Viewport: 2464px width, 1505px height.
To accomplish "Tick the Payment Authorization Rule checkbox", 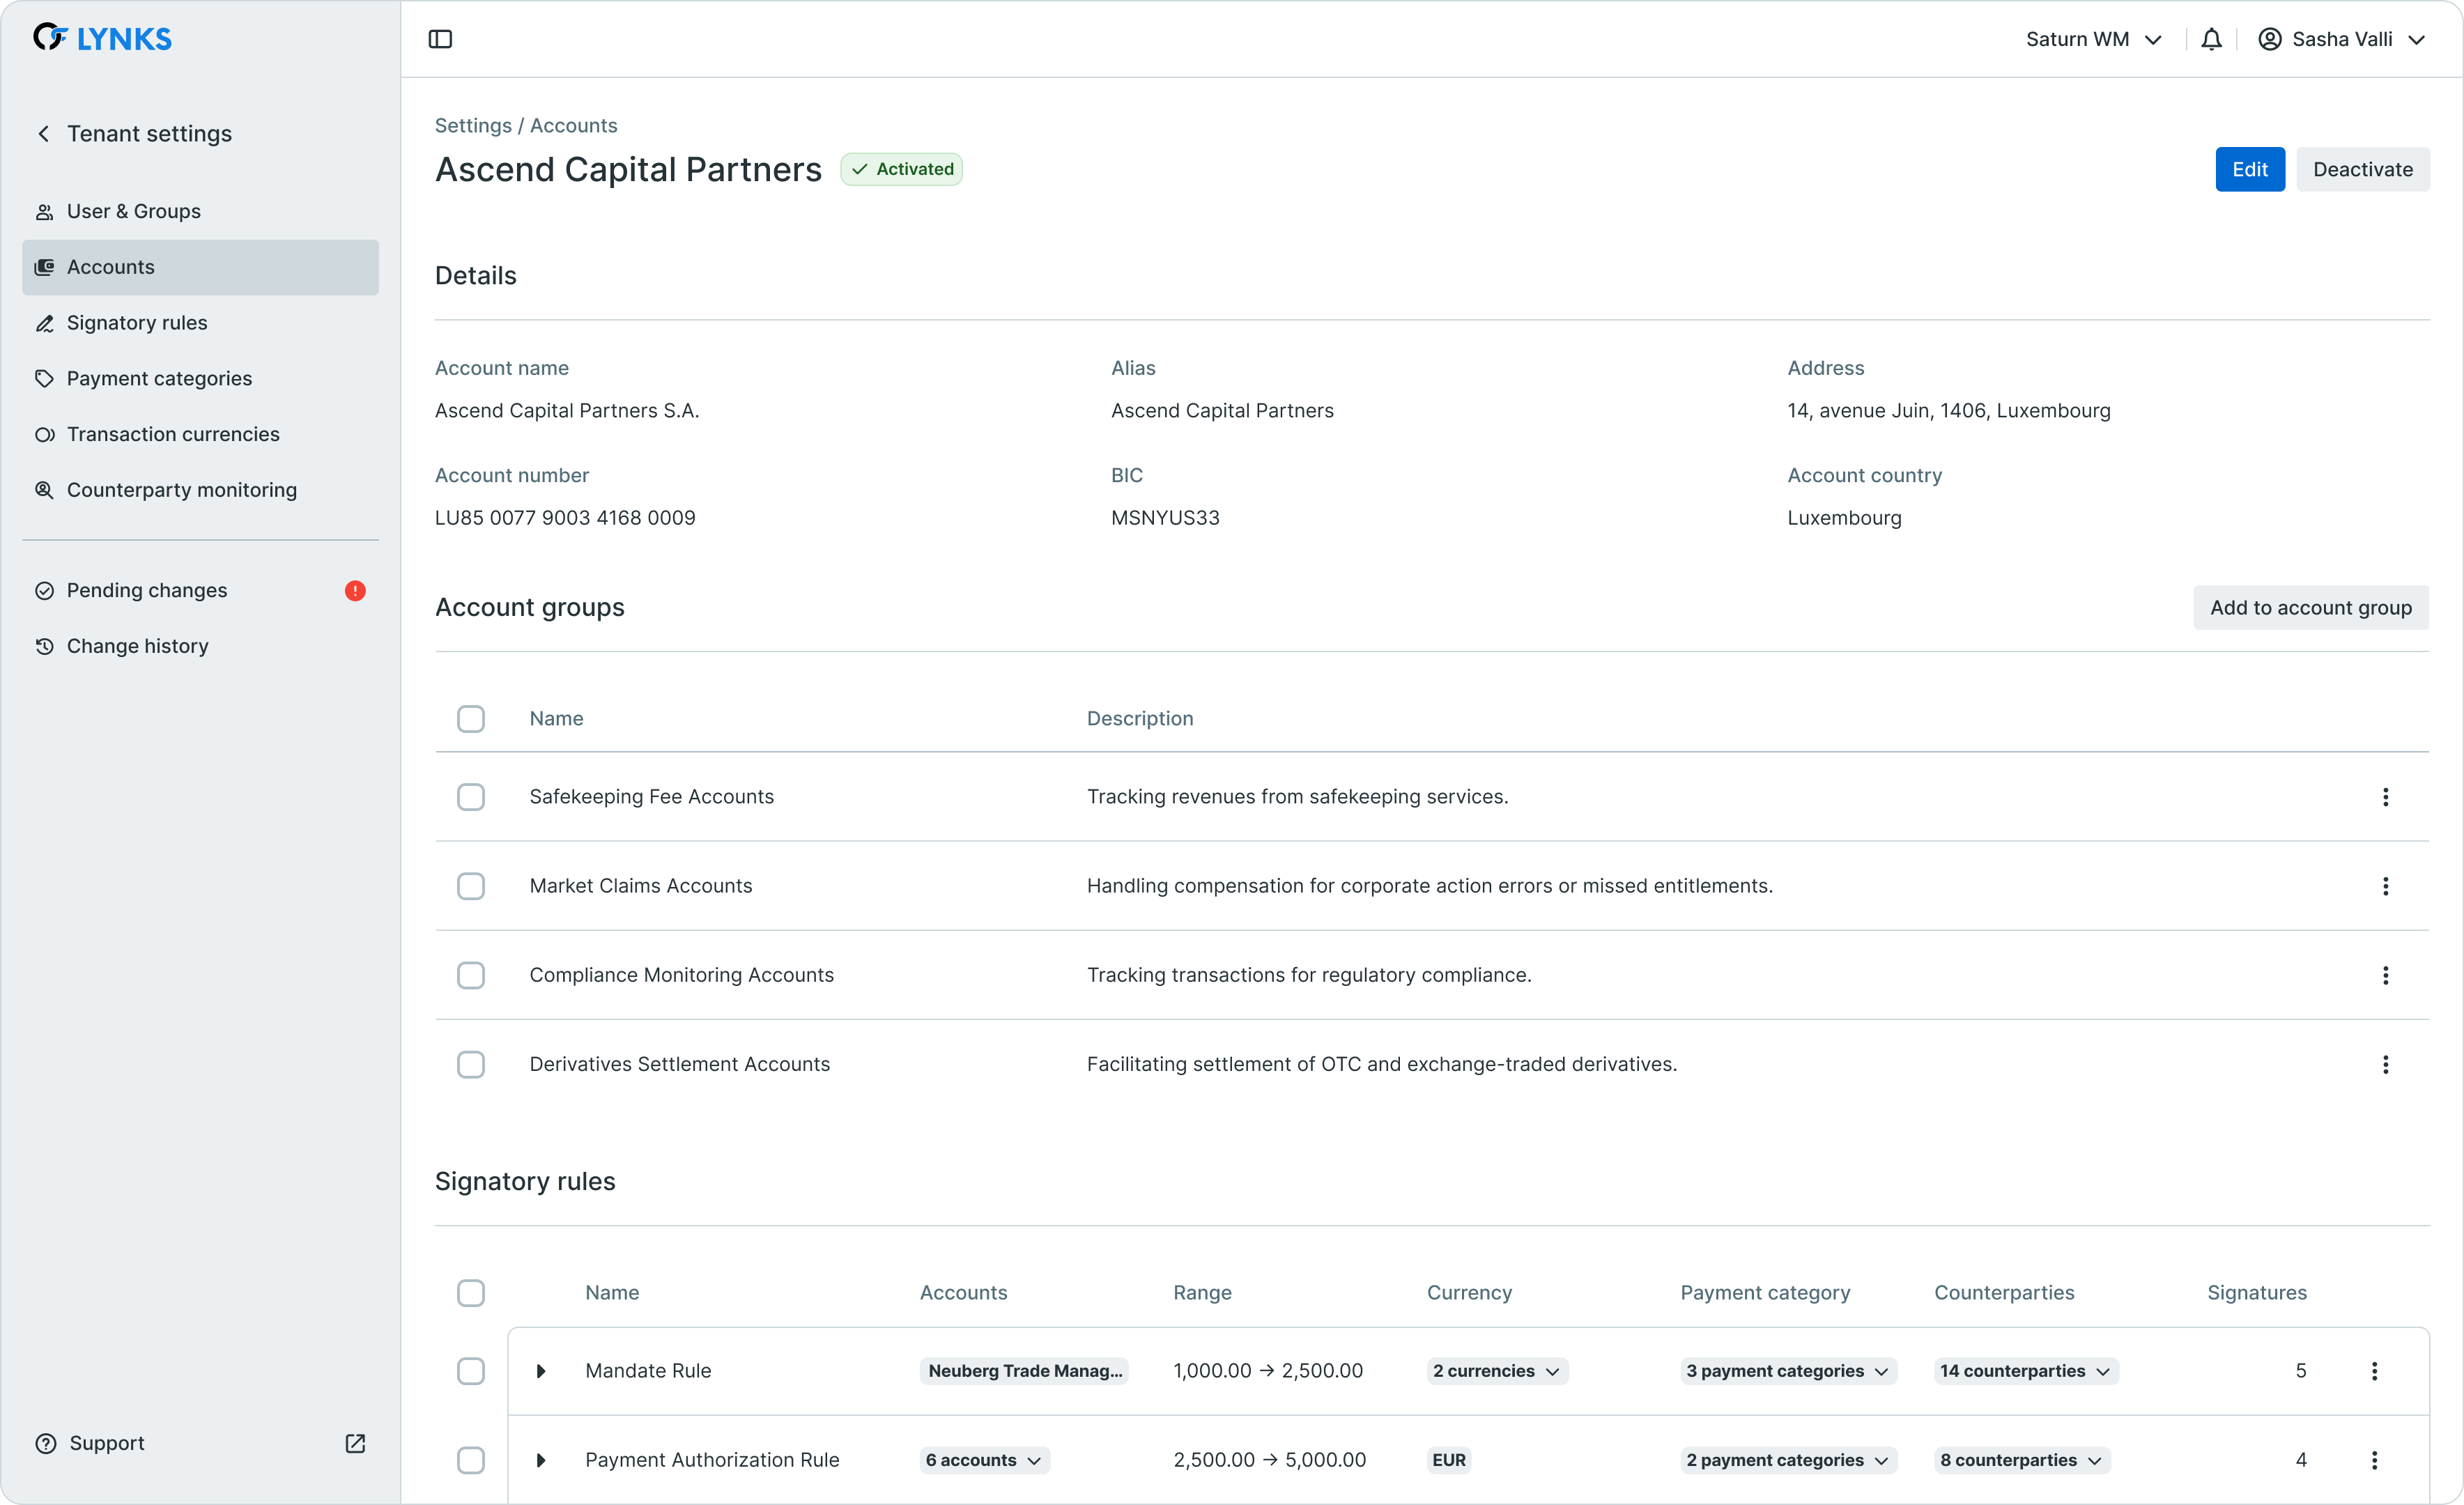I will pyautogui.click(x=471, y=1460).
